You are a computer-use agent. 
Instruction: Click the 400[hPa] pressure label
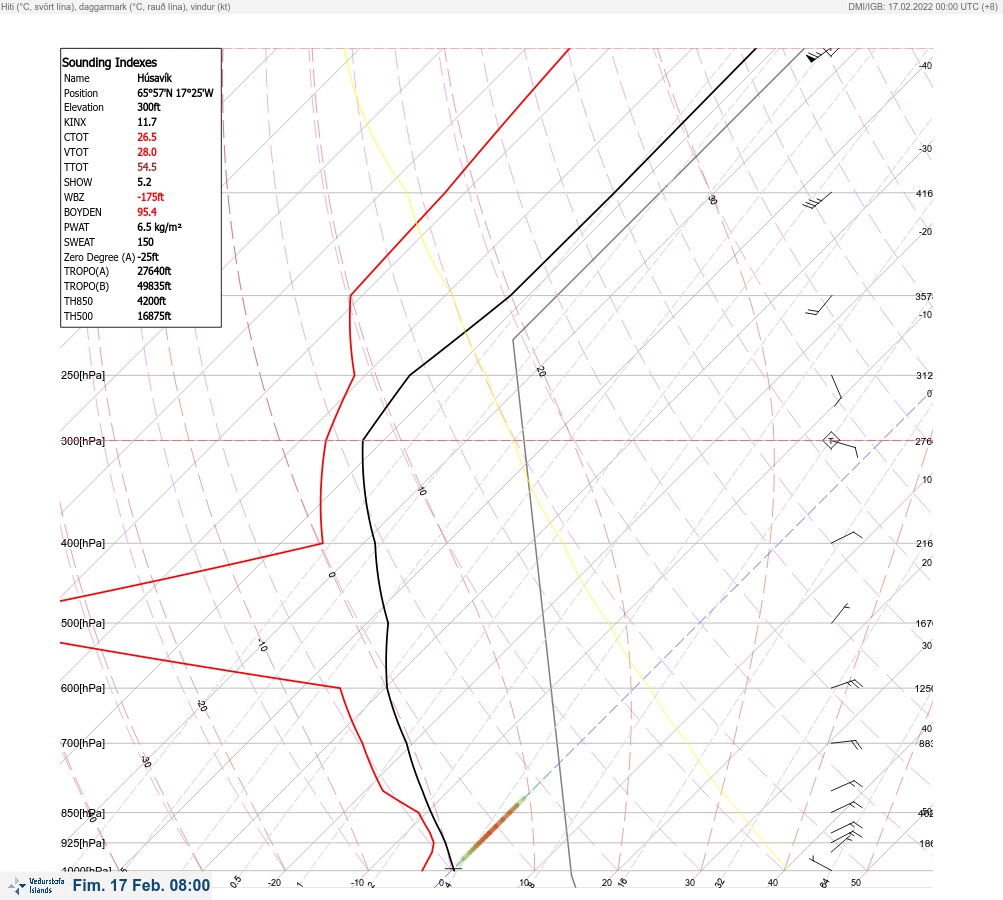pyautogui.click(x=83, y=543)
